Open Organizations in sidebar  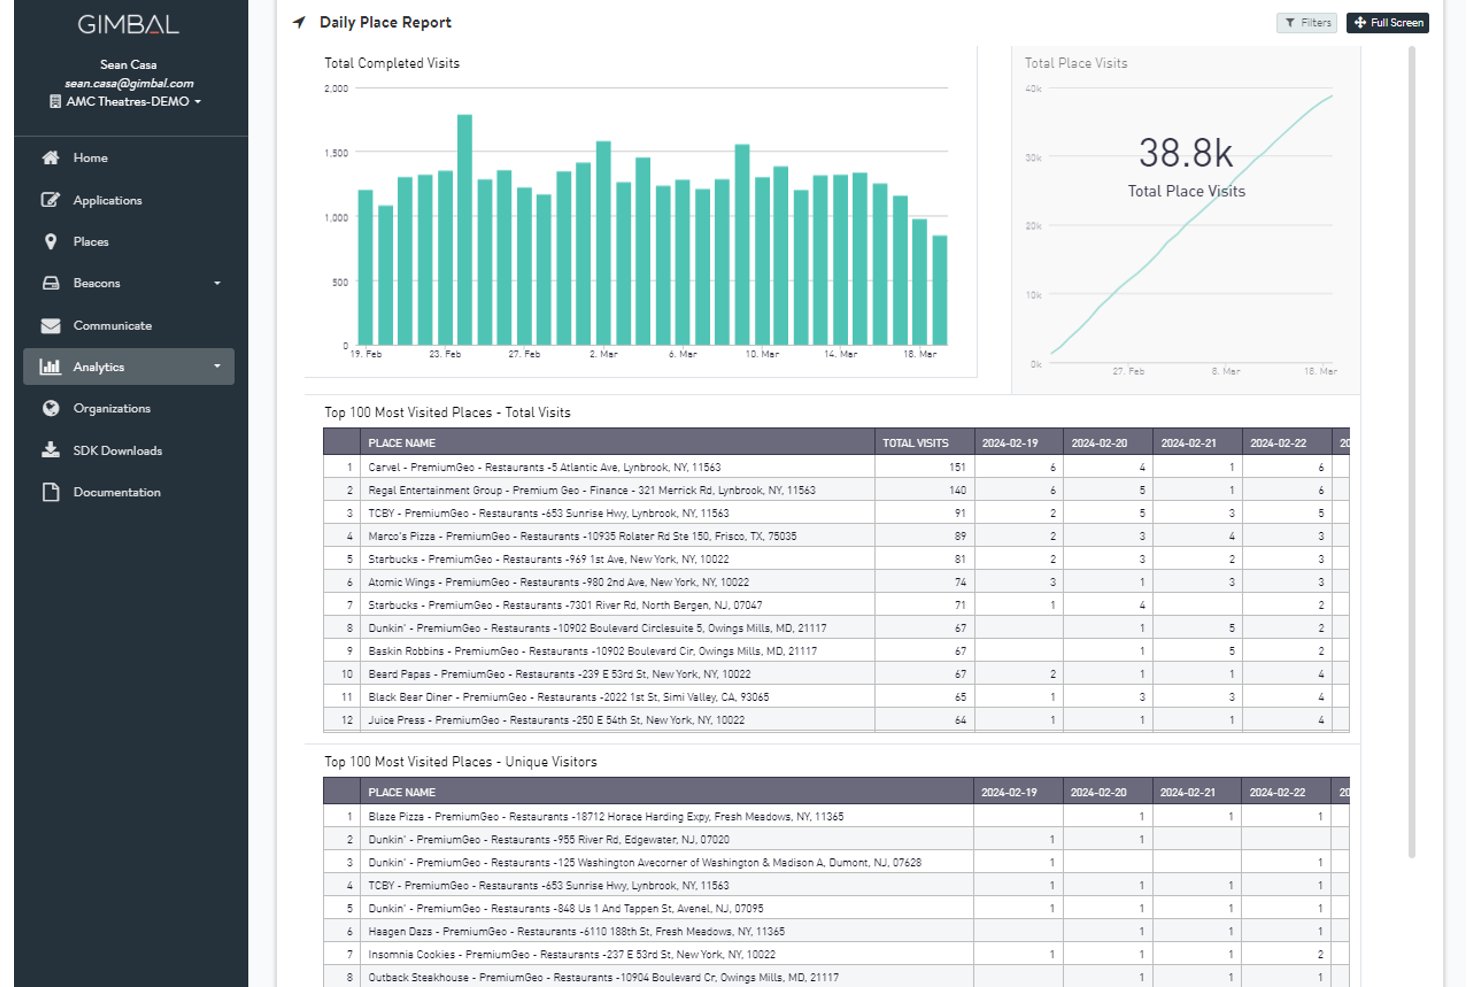pyautogui.click(x=112, y=408)
